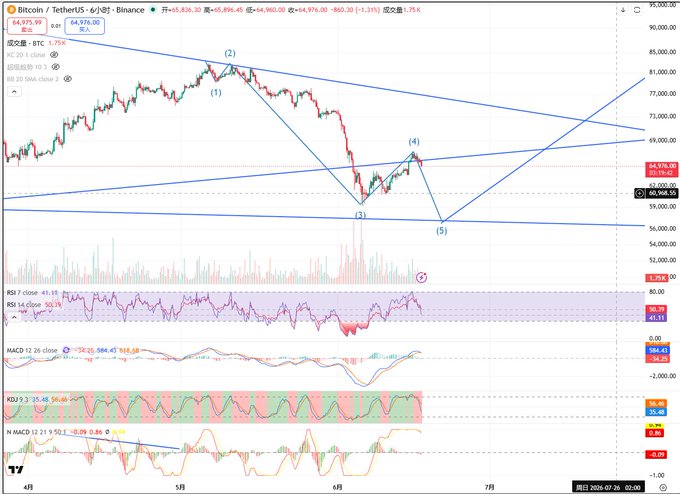
Task: Click the 收=64,976.00 close value
Action: (x=307, y=10)
